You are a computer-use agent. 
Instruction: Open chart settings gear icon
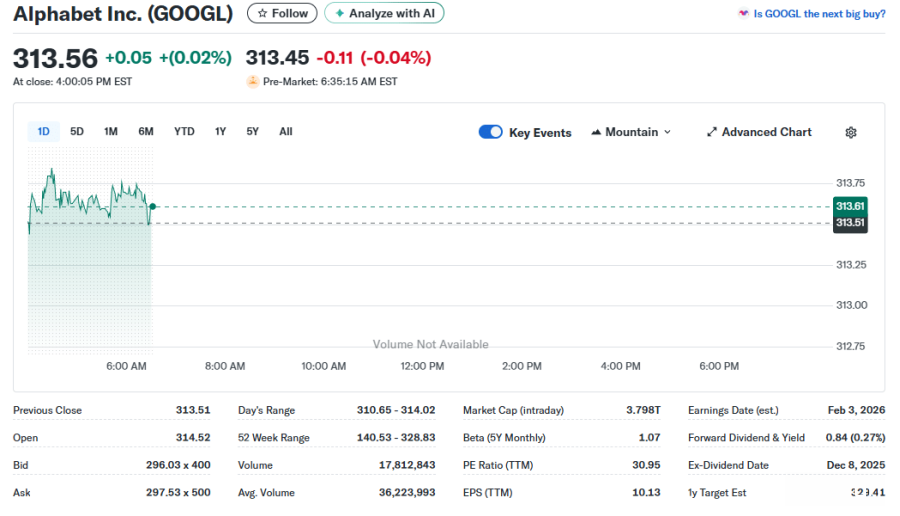point(851,132)
